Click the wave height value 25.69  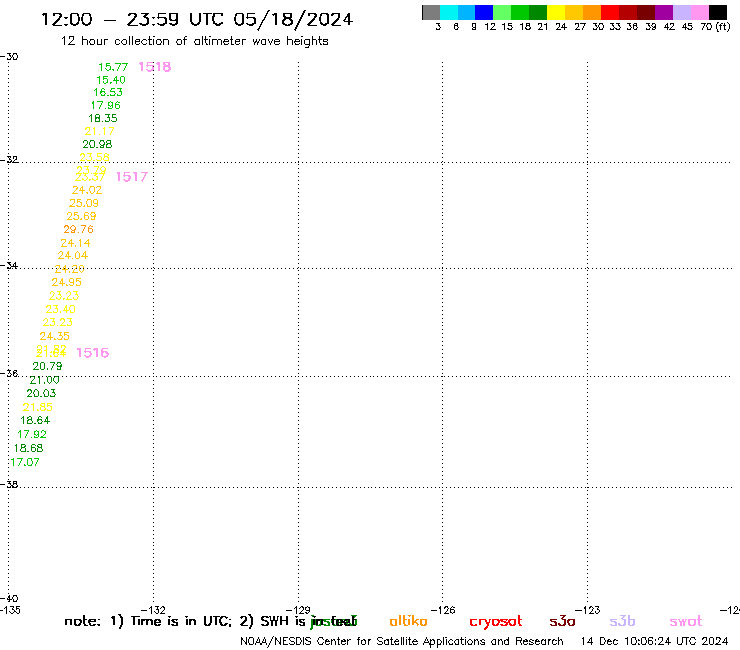click(x=81, y=216)
